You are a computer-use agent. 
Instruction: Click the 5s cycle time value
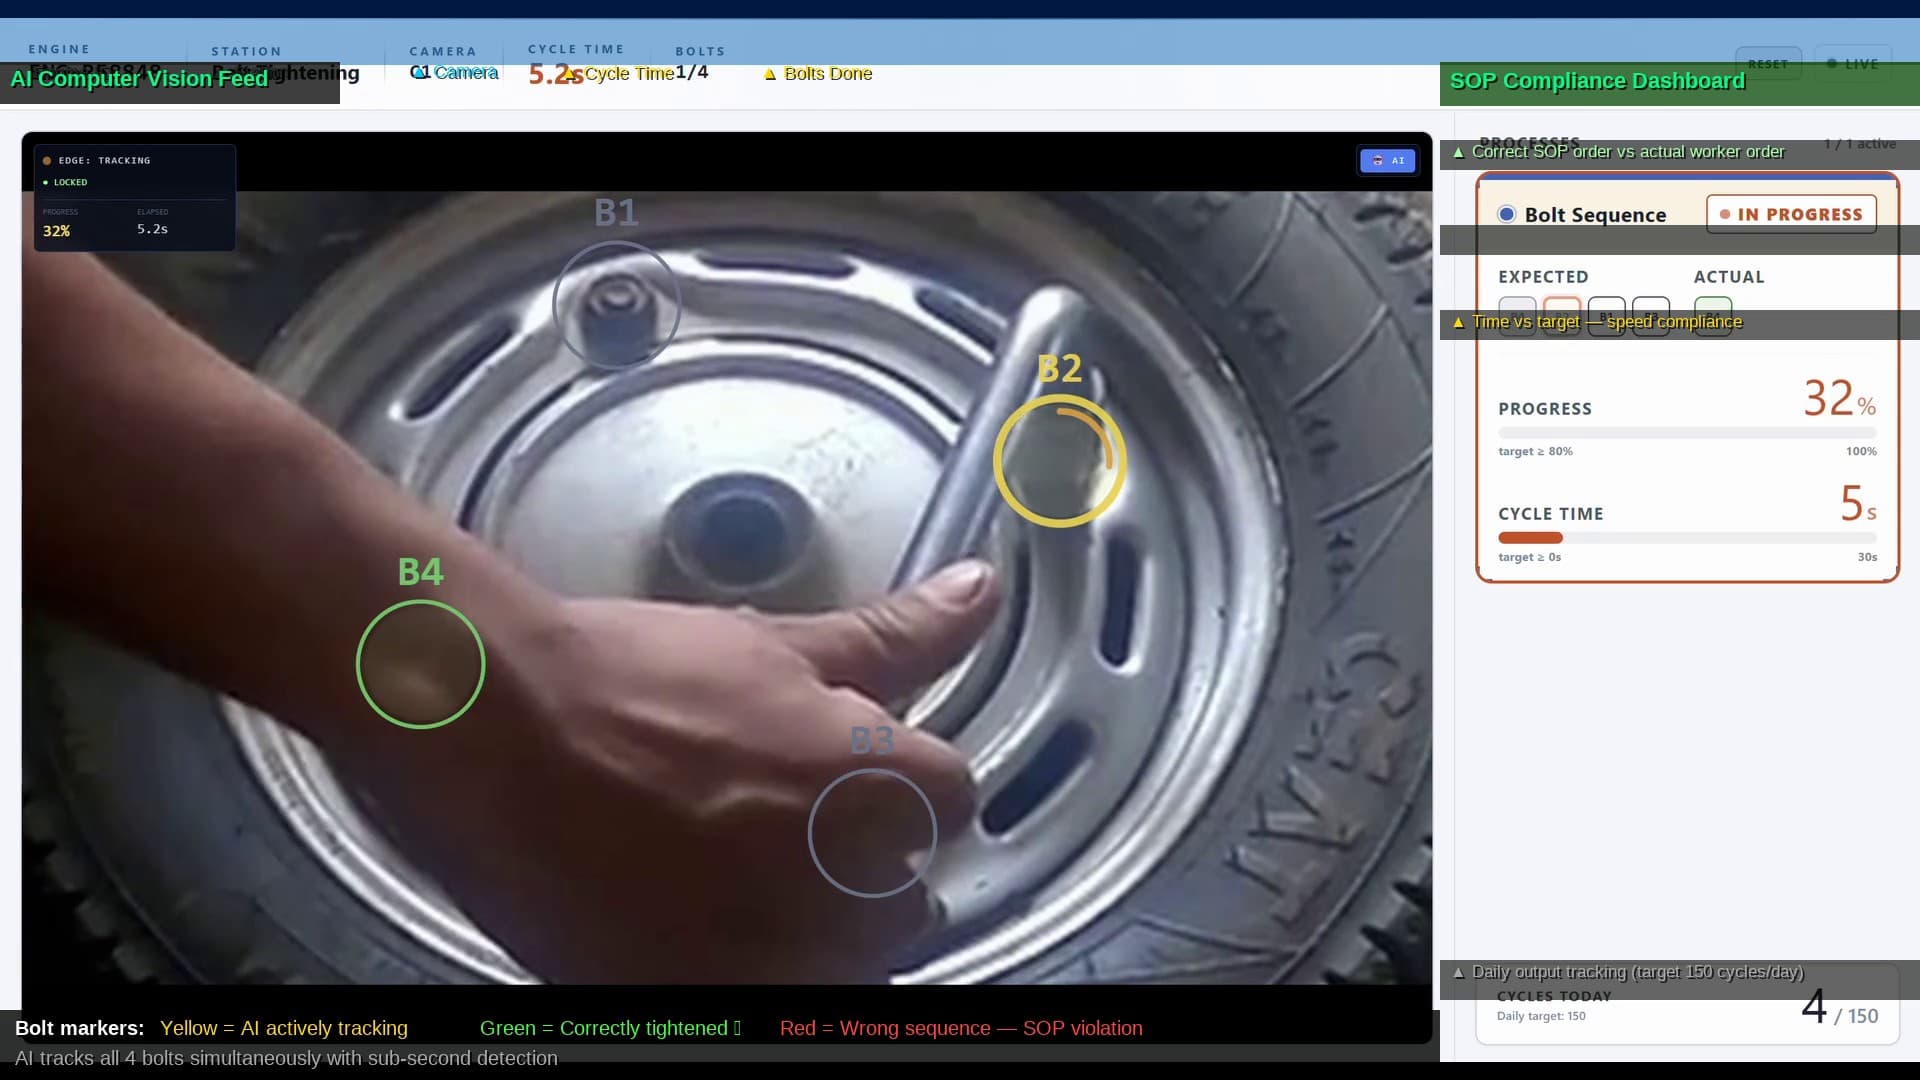[1858, 503]
